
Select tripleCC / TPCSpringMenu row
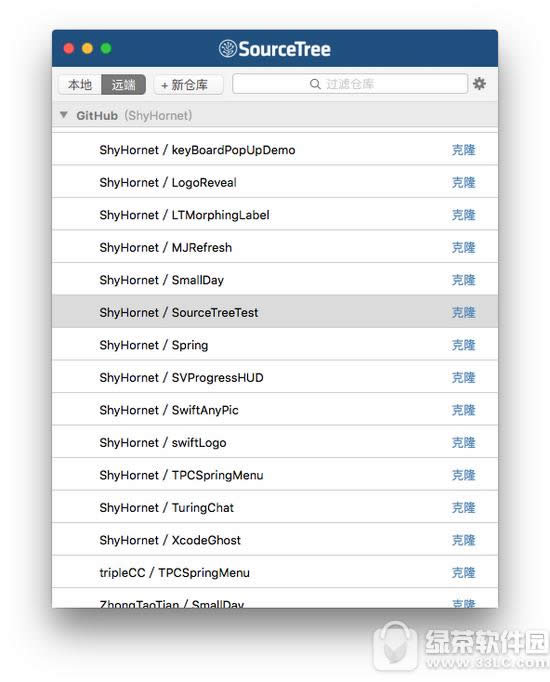(275, 572)
